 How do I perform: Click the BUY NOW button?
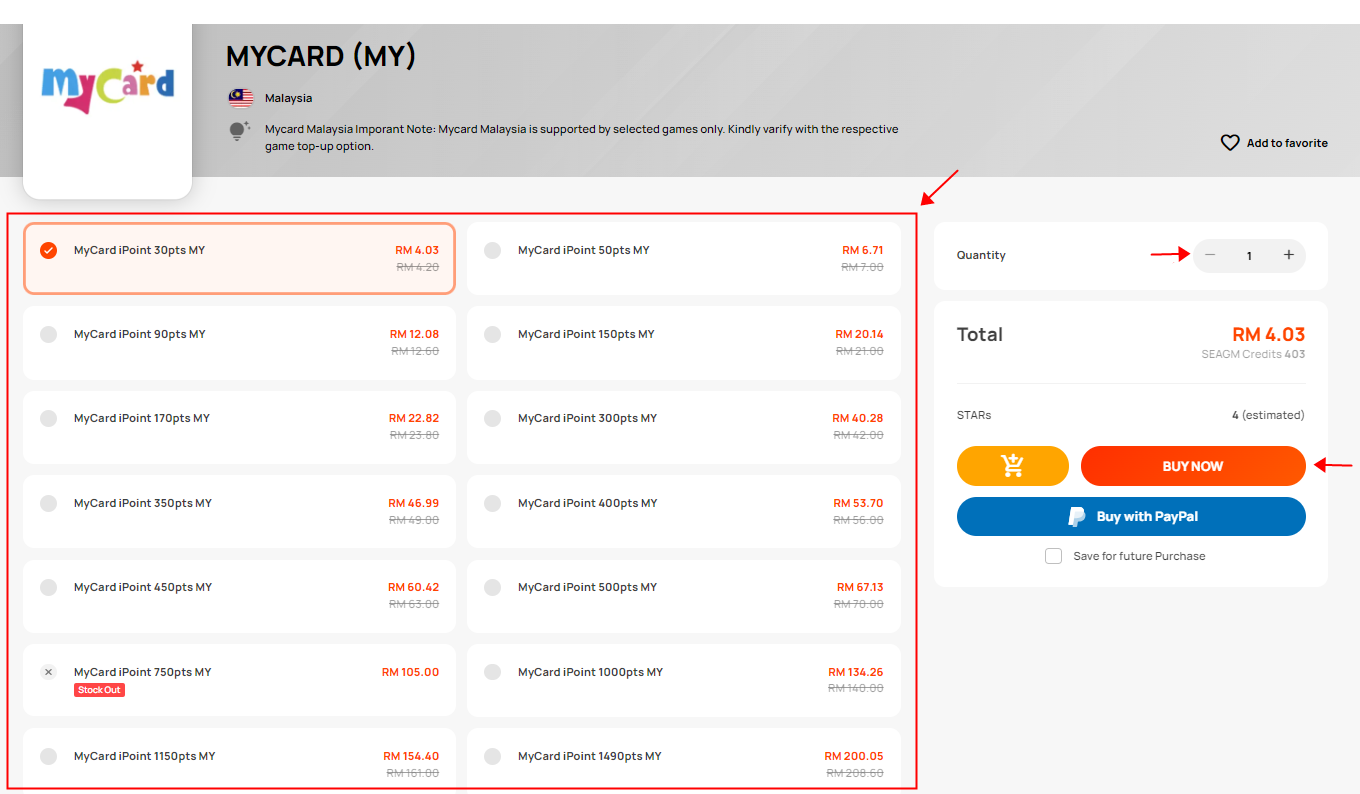pos(1193,466)
